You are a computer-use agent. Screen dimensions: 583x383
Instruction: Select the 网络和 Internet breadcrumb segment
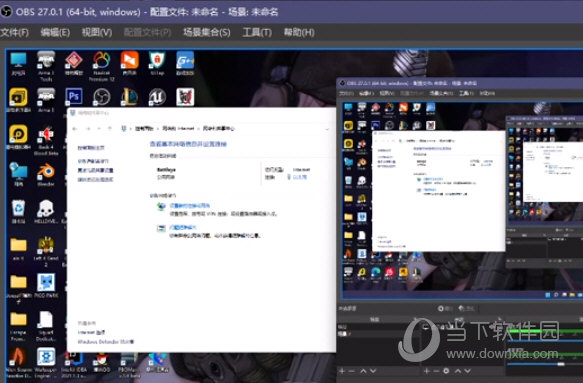pyautogui.click(x=178, y=128)
